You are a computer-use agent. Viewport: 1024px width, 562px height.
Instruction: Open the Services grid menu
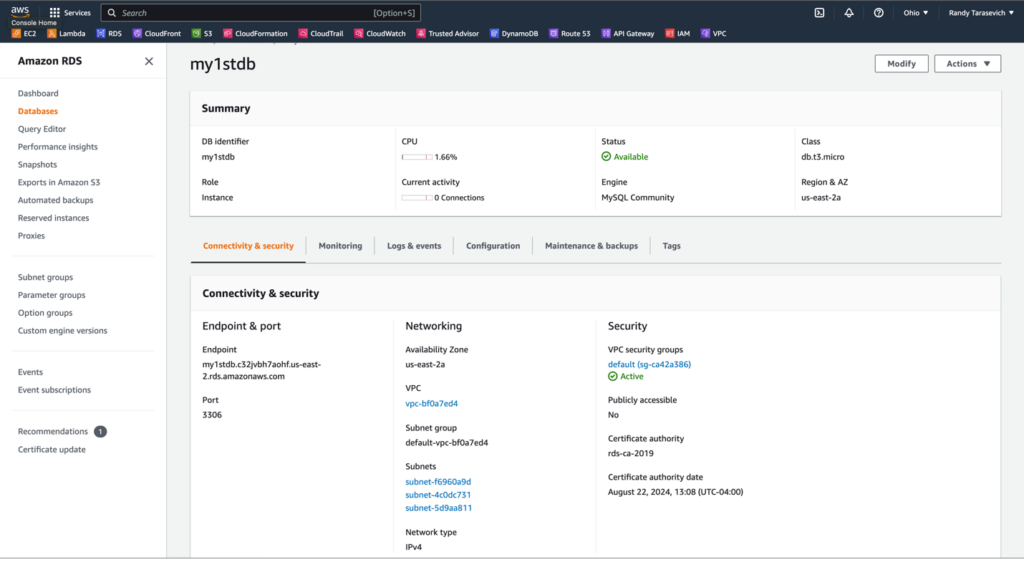coord(70,12)
